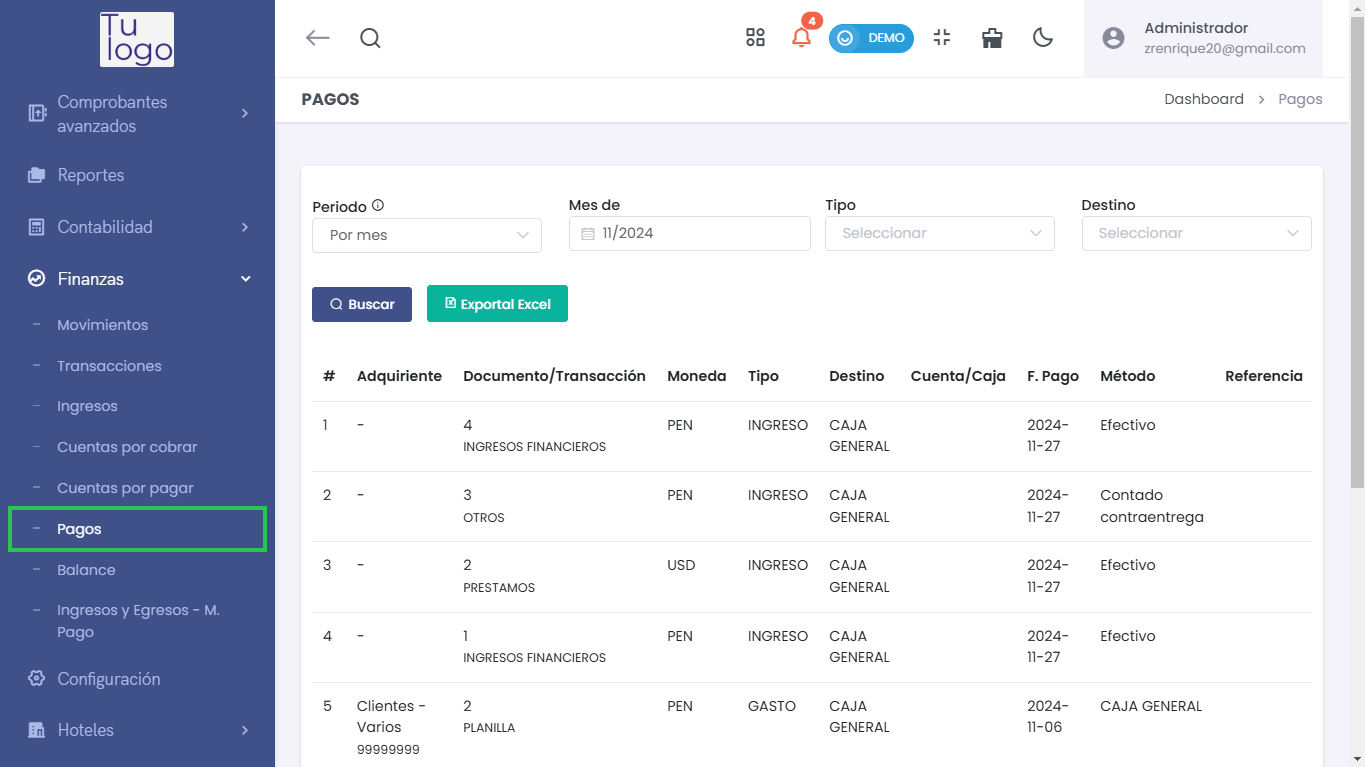Image resolution: width=1365 pixels, height=767 pixels.
Task: Click the Mes de date field
Action: [x=689, y=233]
